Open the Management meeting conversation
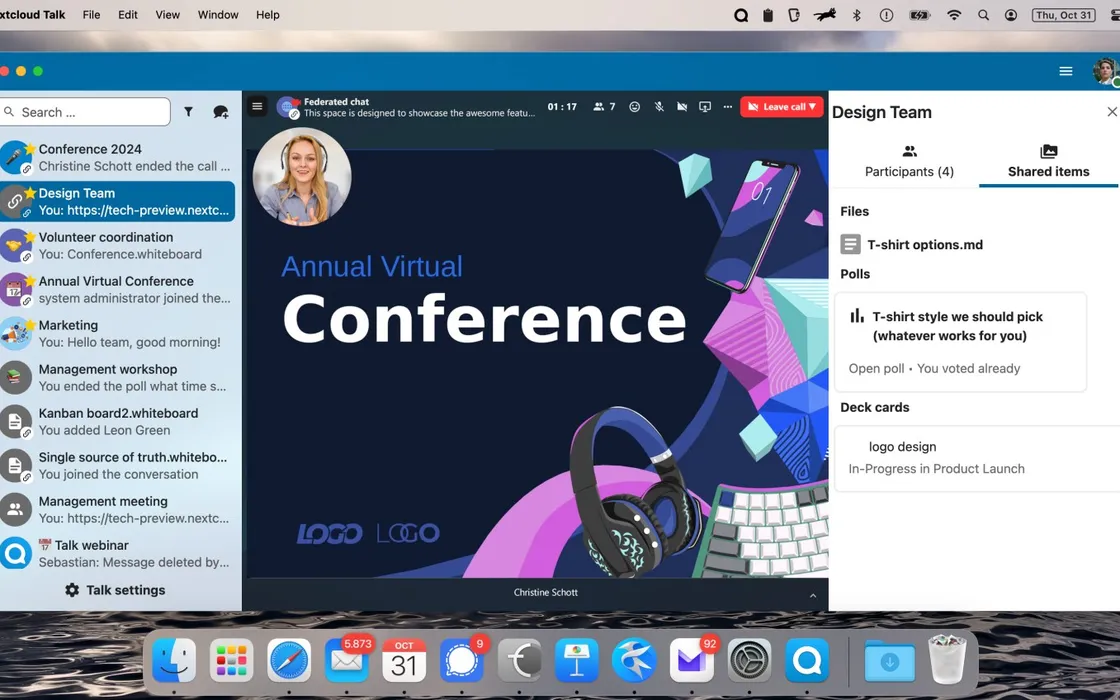Screen dimensions: 1120x700 [x=117, y=509]
